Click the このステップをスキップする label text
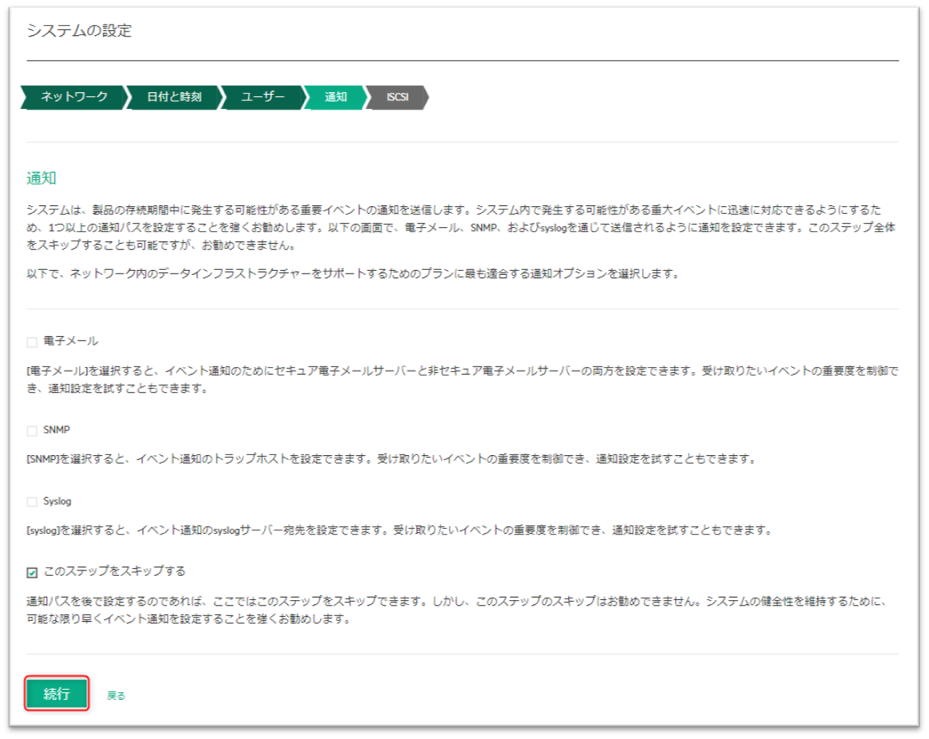The image size is (929, 739). (115, 571)
